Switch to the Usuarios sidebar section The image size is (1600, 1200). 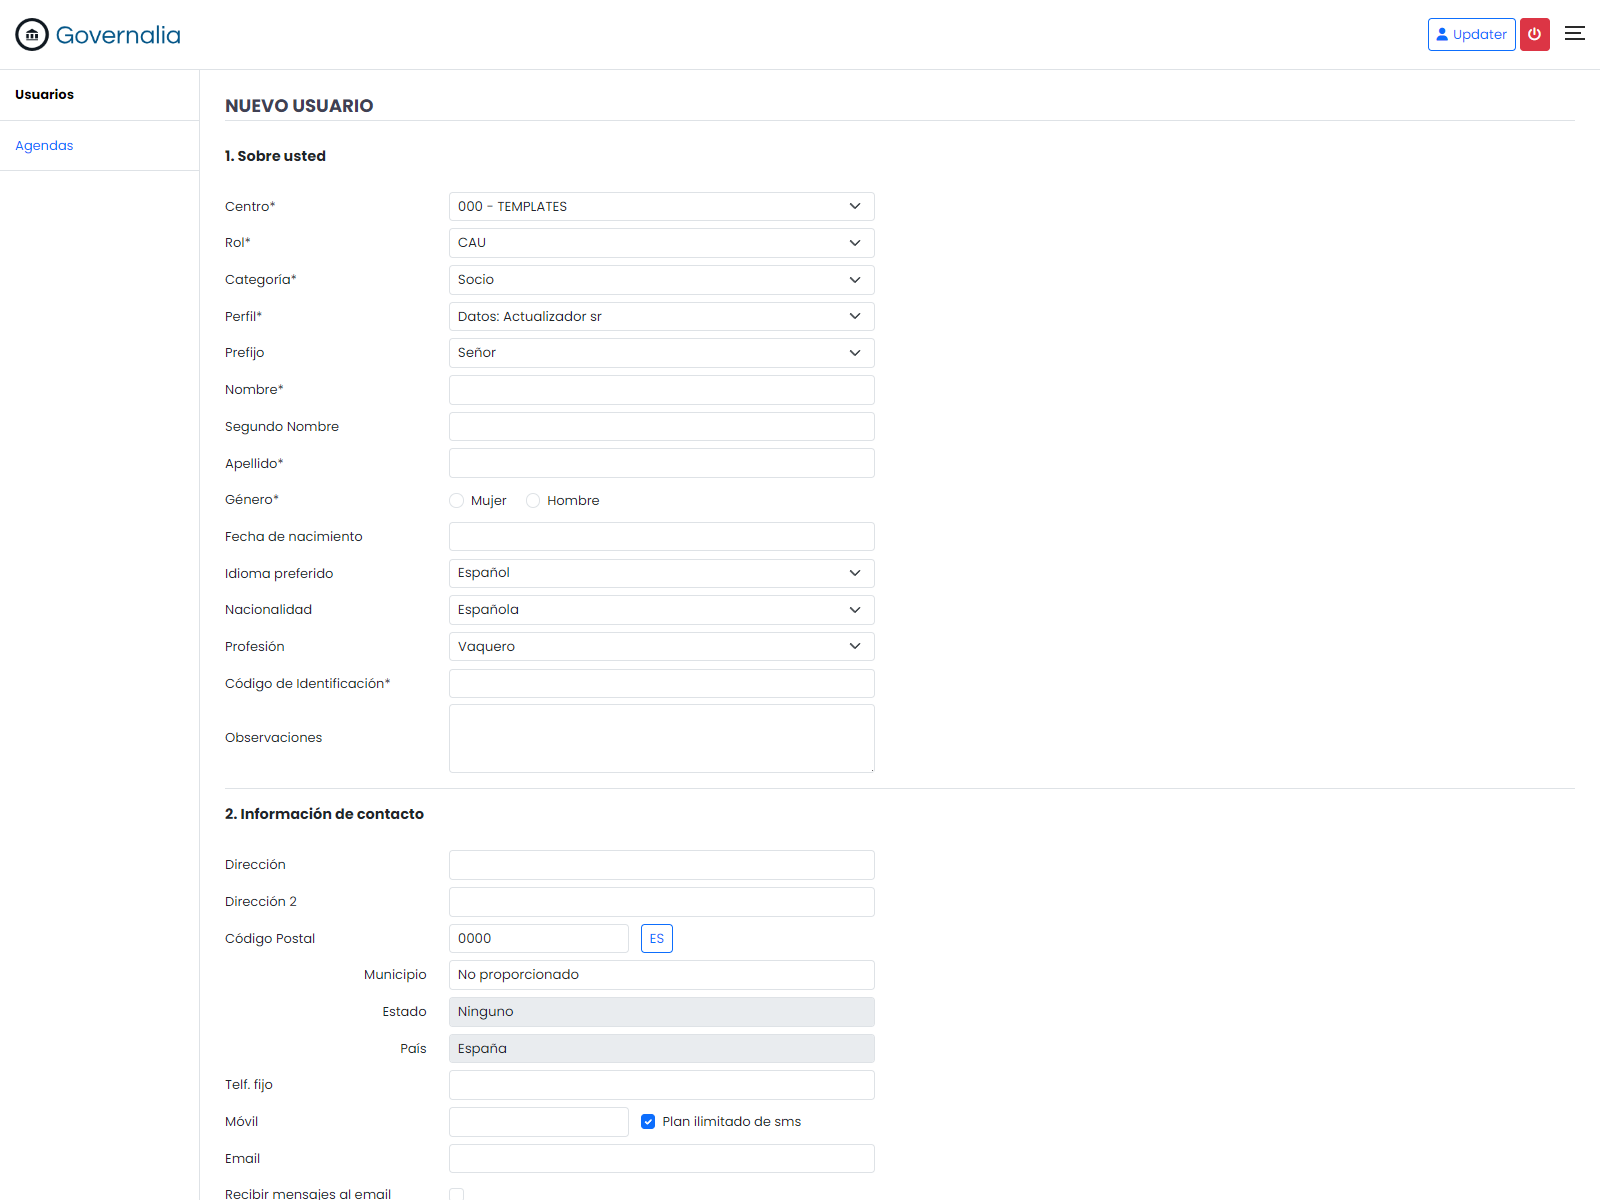click(44, 94)
